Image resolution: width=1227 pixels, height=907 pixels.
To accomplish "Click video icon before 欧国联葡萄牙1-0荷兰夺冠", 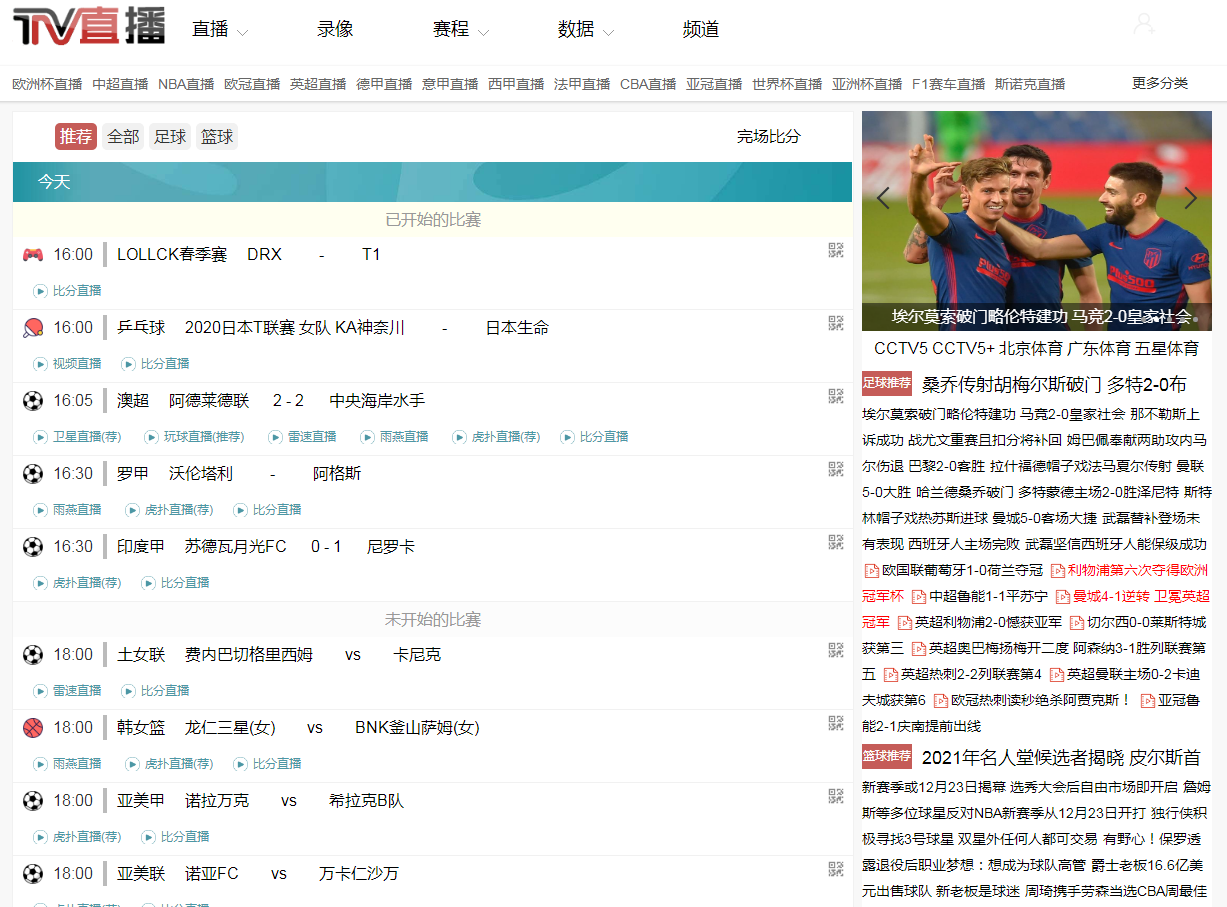I will pyautogui.click(x=871, y=570).
